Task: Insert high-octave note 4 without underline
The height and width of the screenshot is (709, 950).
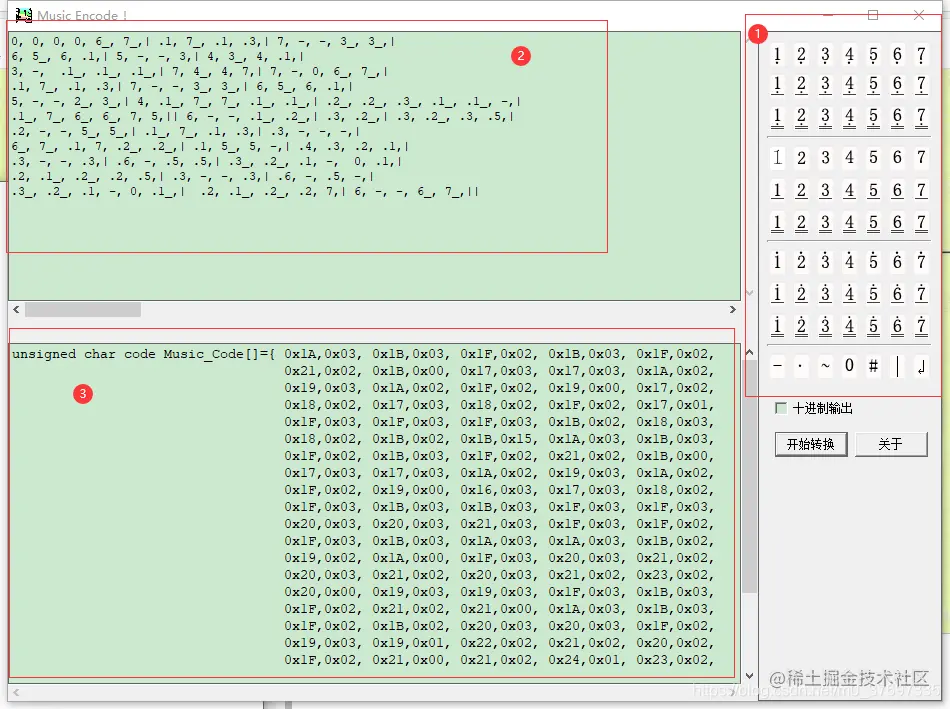Action: [x=849, y=261]
